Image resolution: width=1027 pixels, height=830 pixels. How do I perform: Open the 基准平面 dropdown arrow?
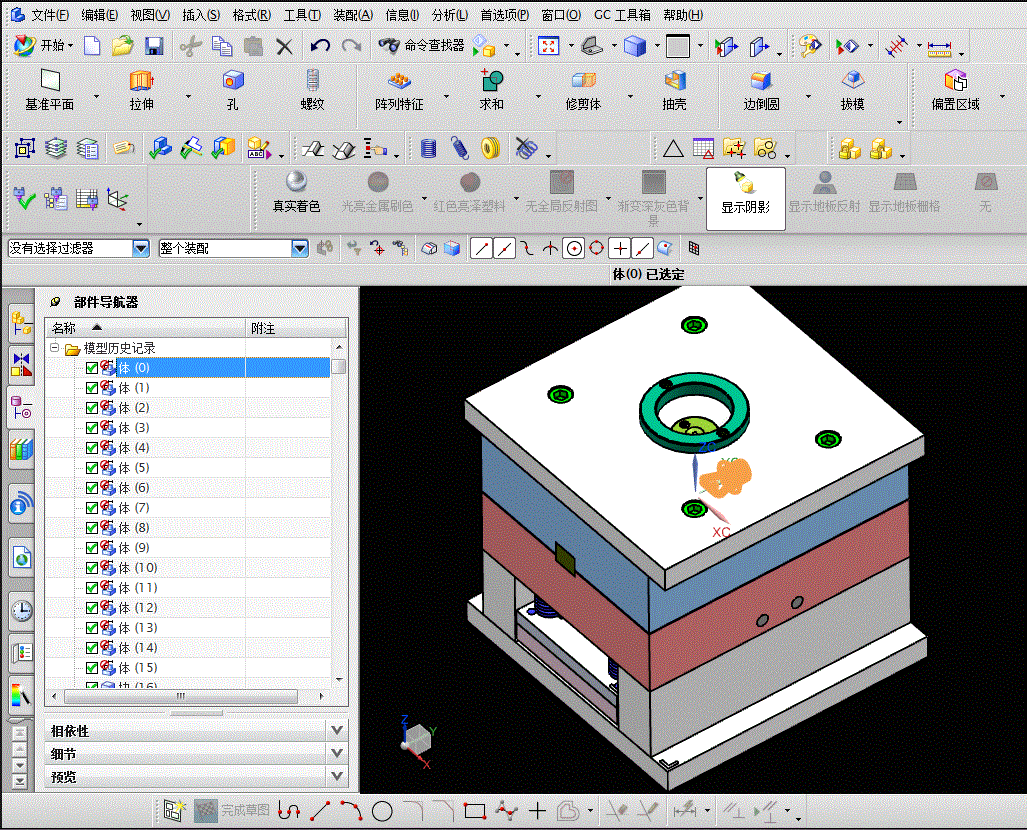click(x=96, y=96)
